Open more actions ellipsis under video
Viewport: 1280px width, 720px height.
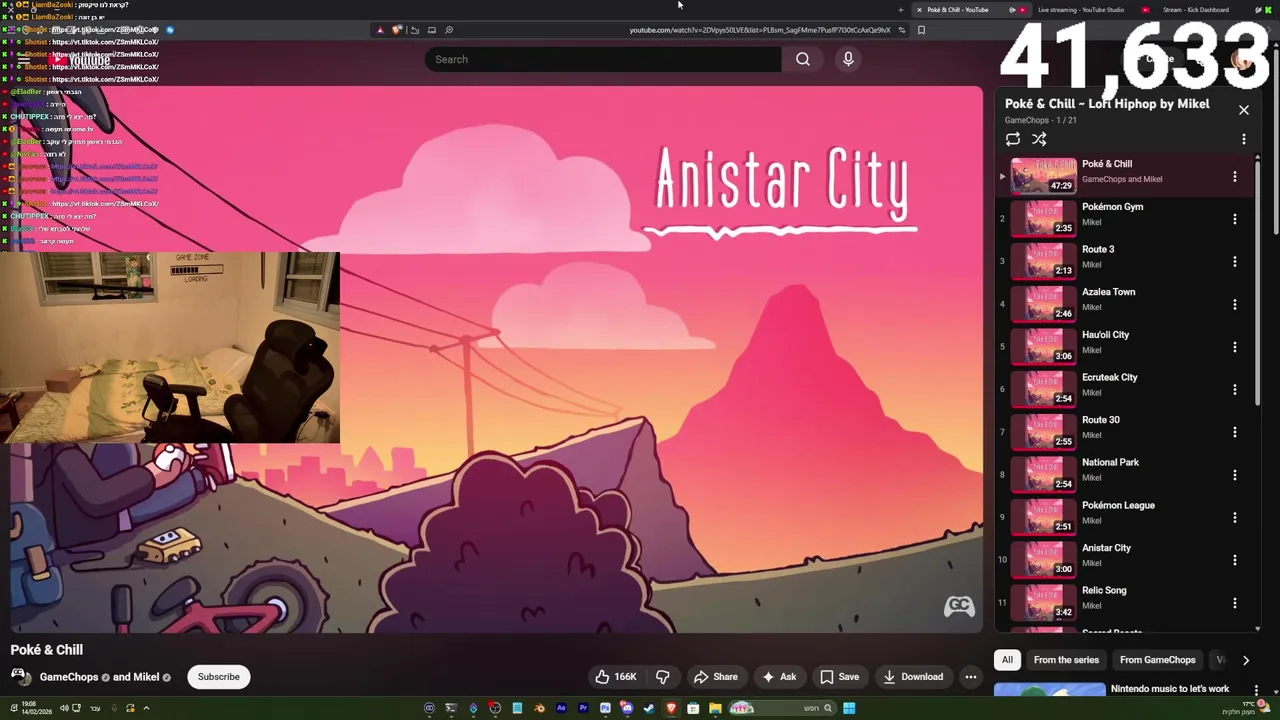tap(970, 677)
